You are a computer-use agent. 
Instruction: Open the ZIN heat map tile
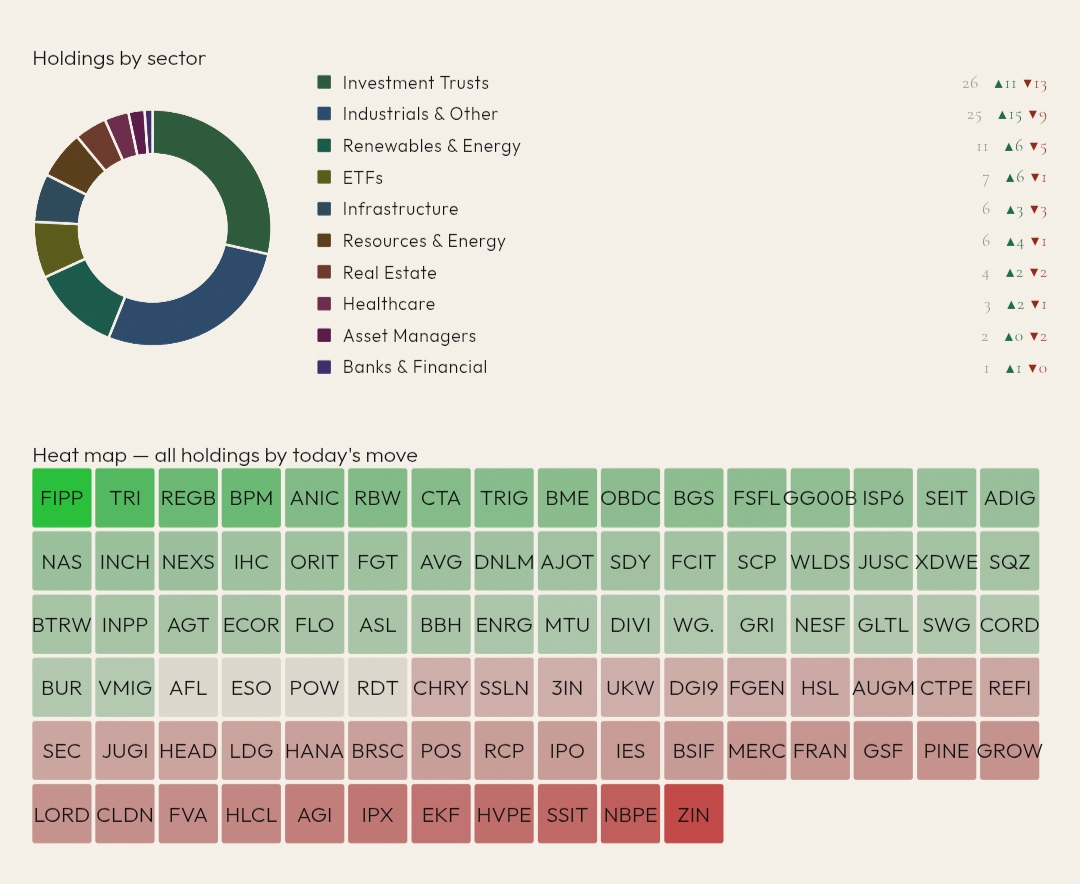point(693,814)
